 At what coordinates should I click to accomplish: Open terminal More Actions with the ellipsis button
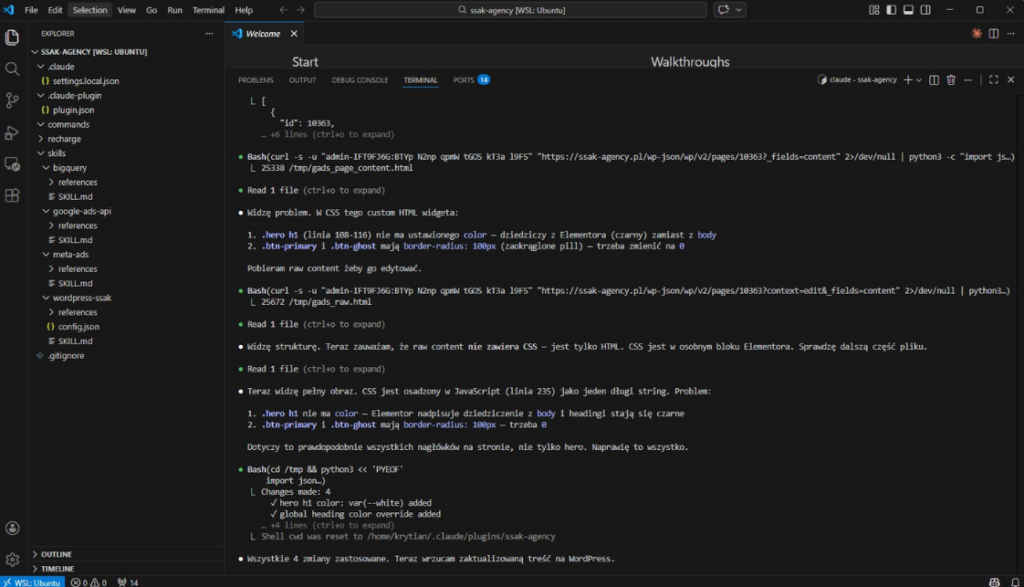coord(967,79)
